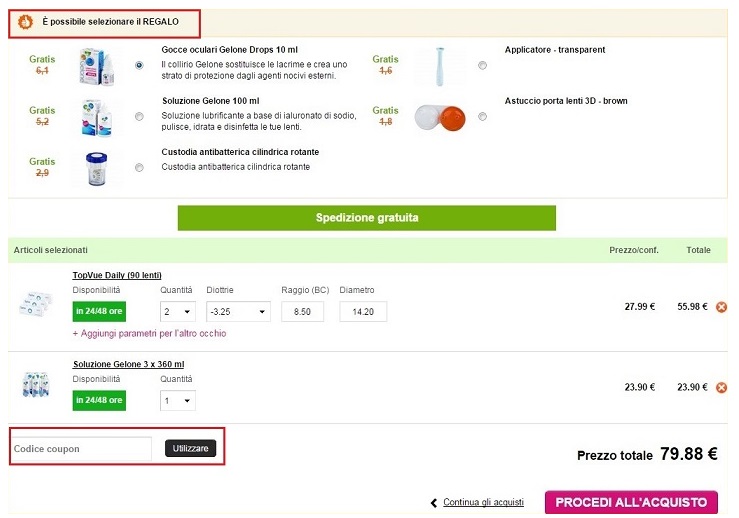
Task: Click the Prezzo totale 79.88 € amount
Action: (x=689, y=454)
